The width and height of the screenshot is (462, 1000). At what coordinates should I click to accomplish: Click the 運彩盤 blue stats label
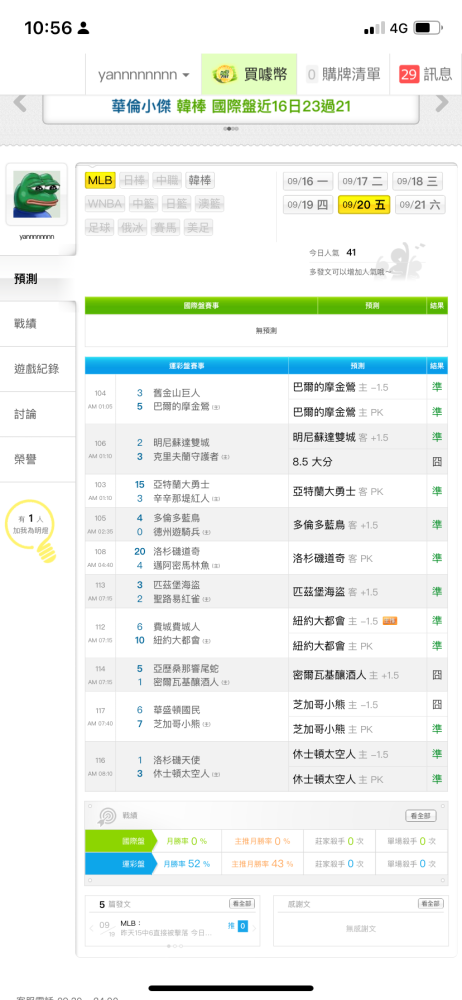(121, 864)
